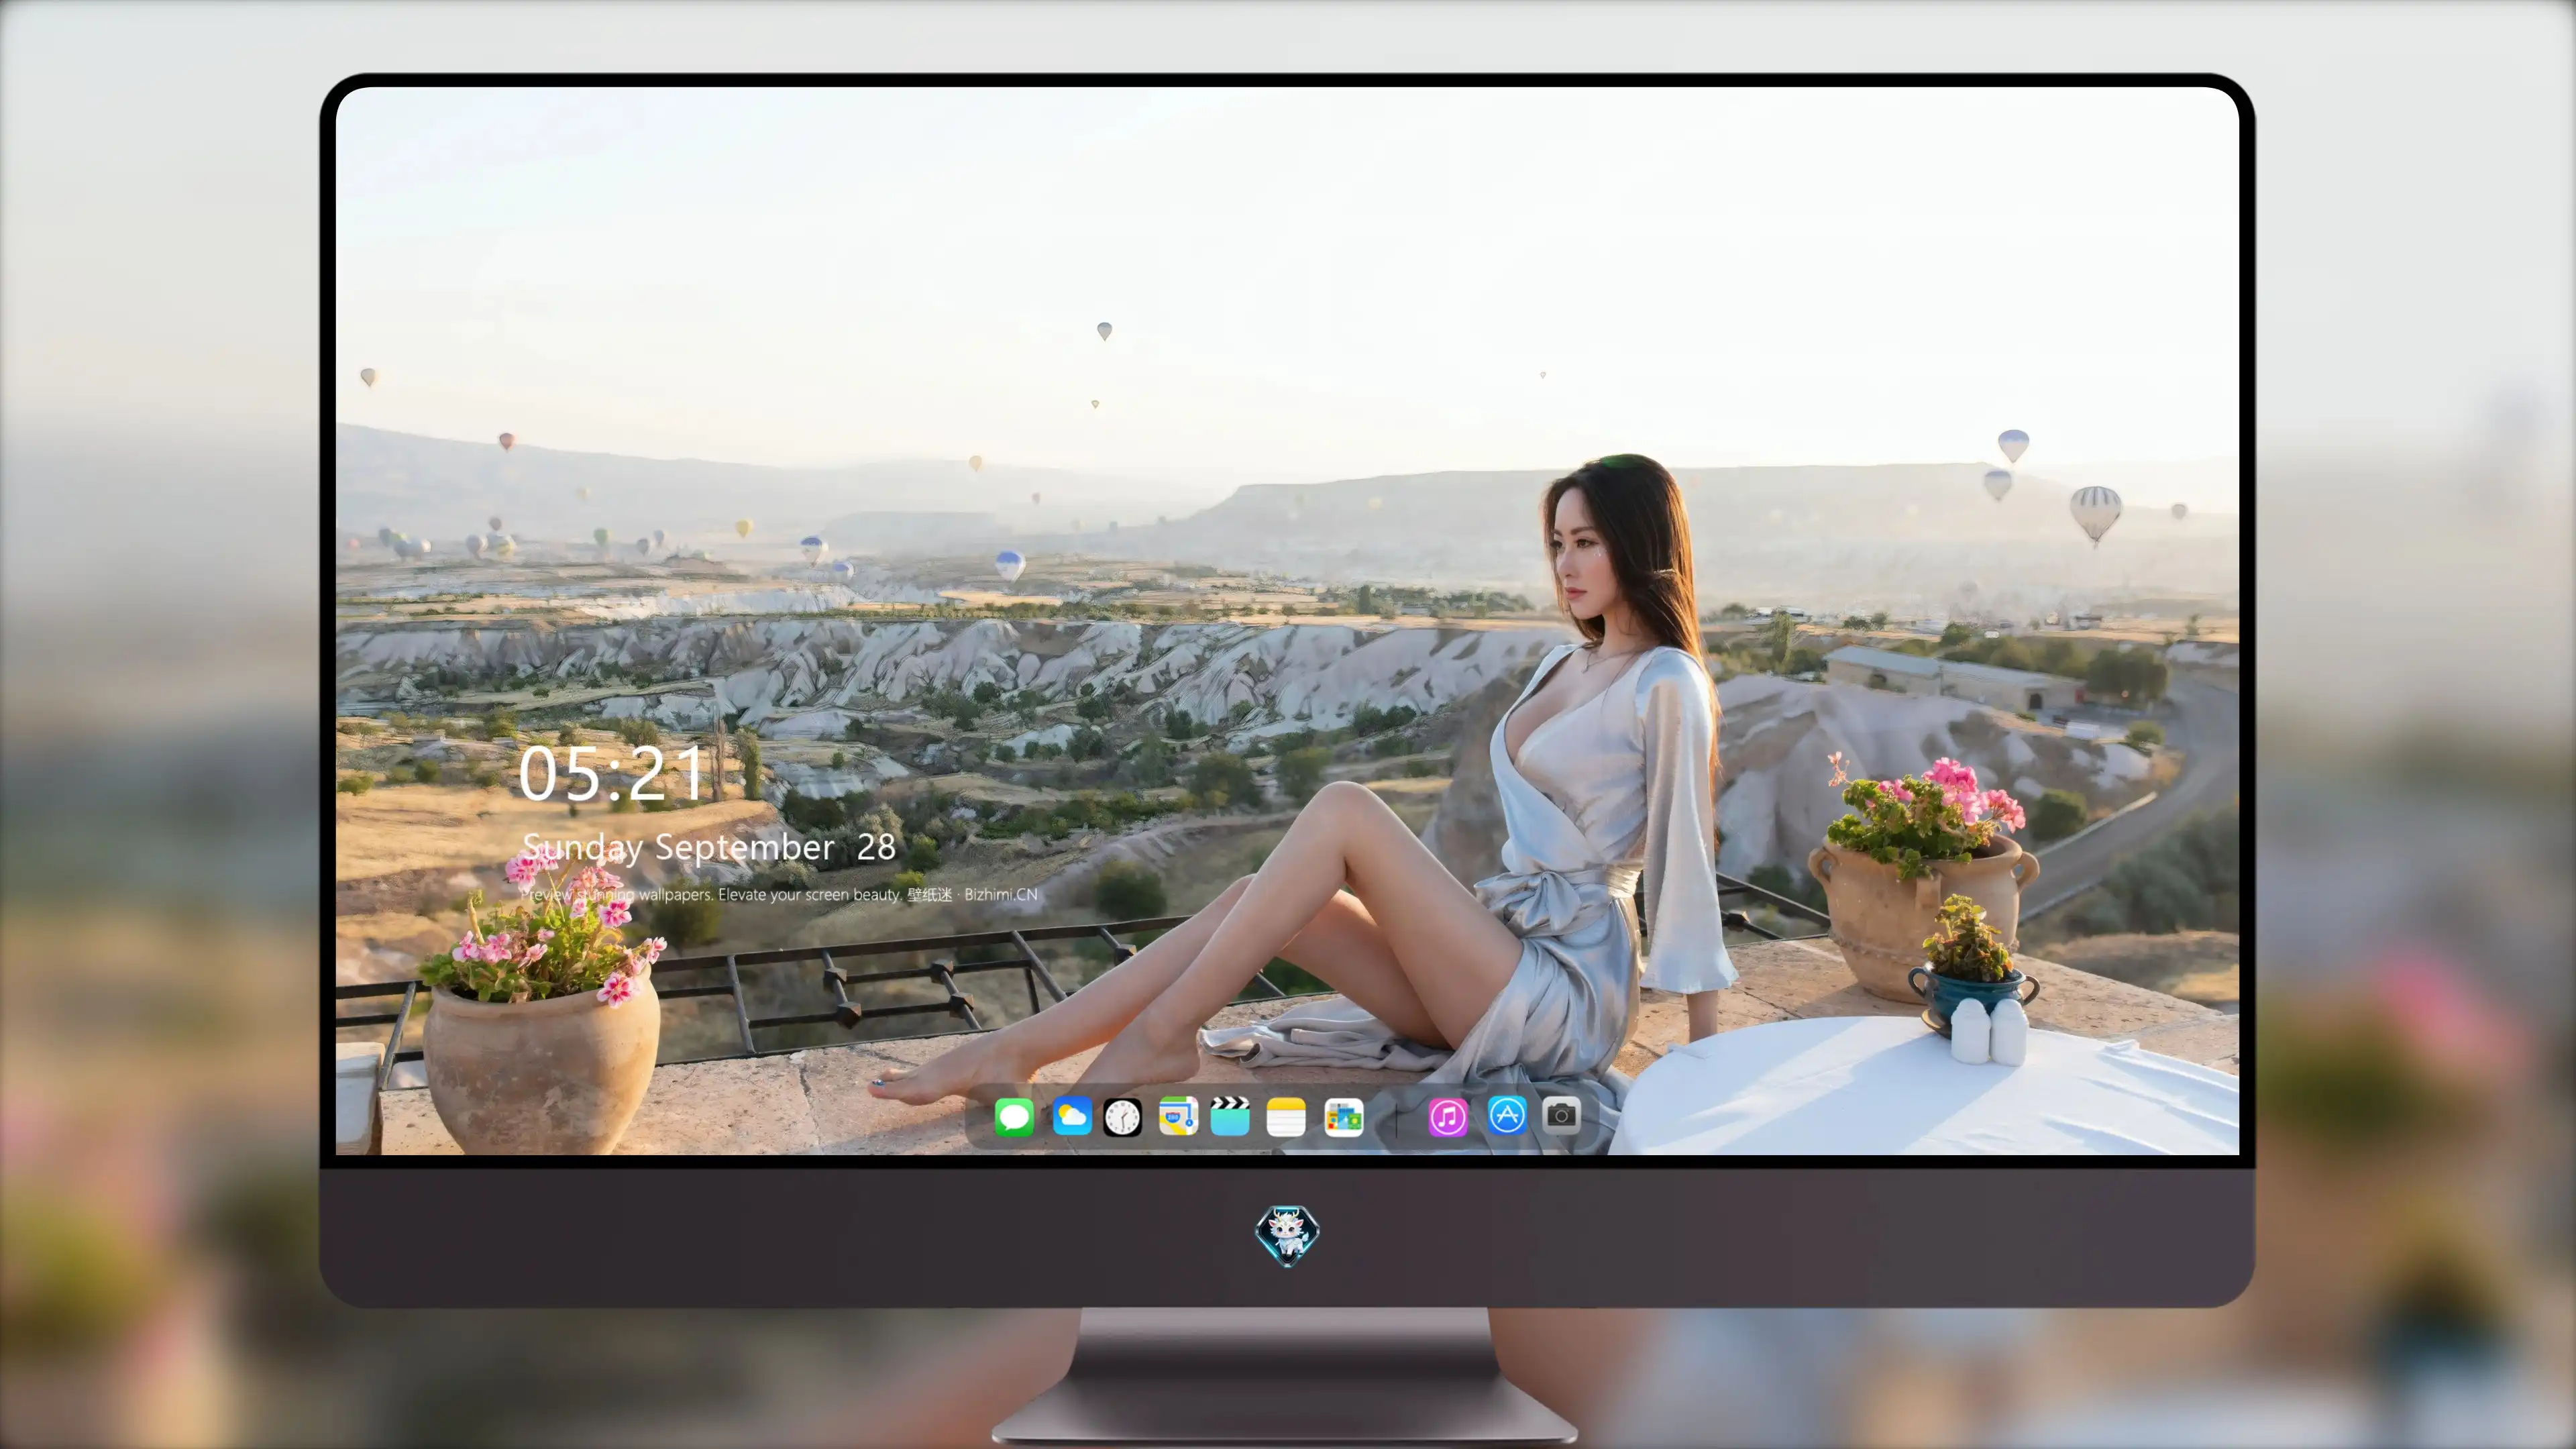Launch the Camera app in dock

(1561, 1115)
